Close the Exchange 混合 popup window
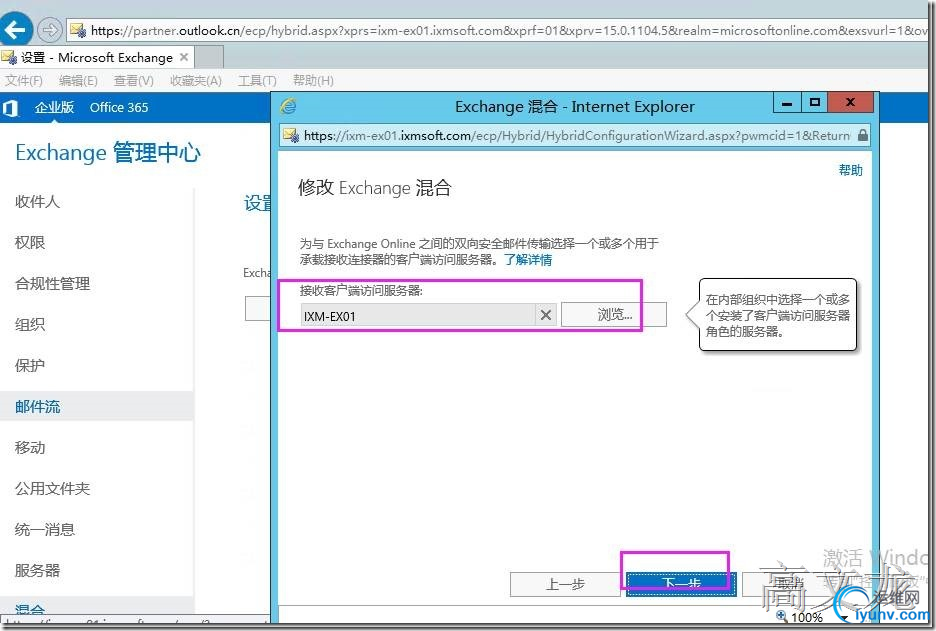Viewport: 936px width, 631px height. (851, 103)
